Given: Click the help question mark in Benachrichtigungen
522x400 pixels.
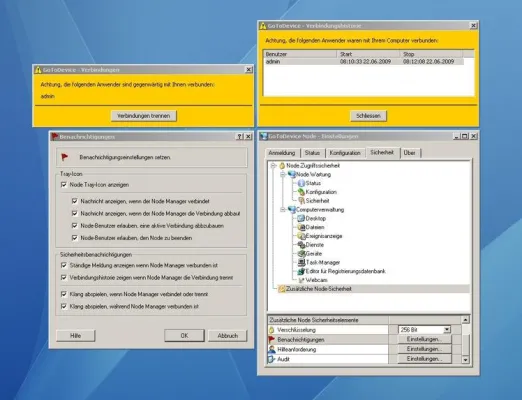Looking at the screenshot, I should tap(240, 137).
